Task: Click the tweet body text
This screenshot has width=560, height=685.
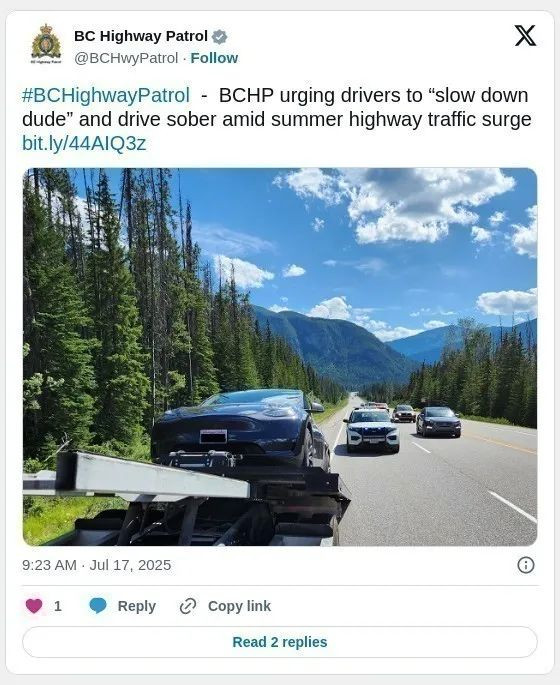Action: (277, 119)
